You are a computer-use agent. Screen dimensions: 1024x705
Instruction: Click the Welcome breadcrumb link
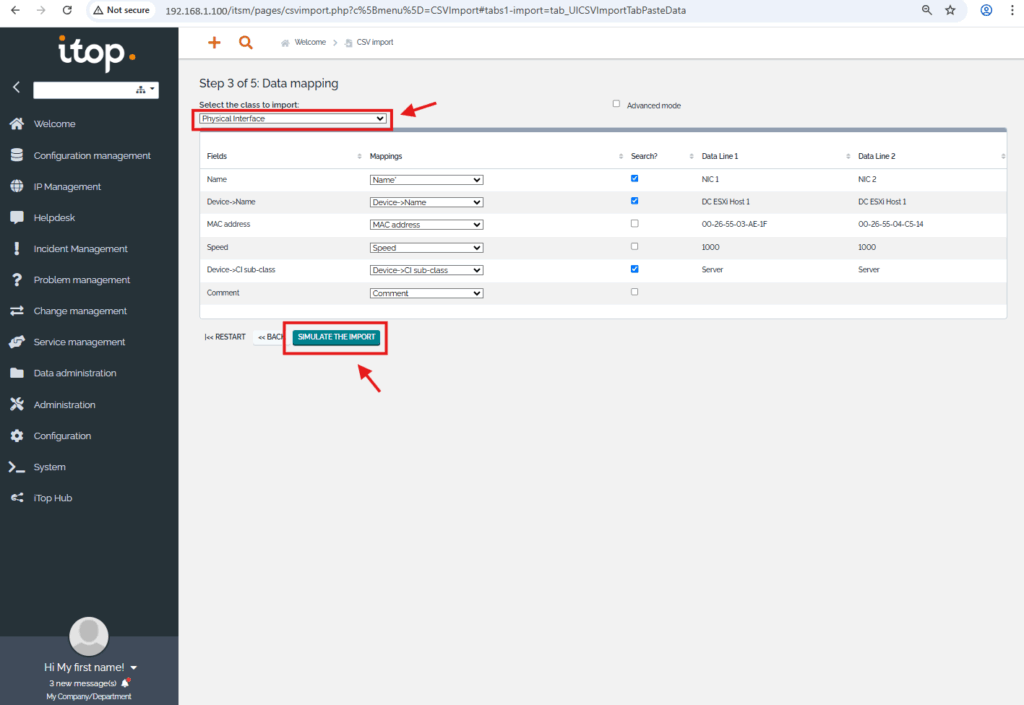tap(311, 43)
